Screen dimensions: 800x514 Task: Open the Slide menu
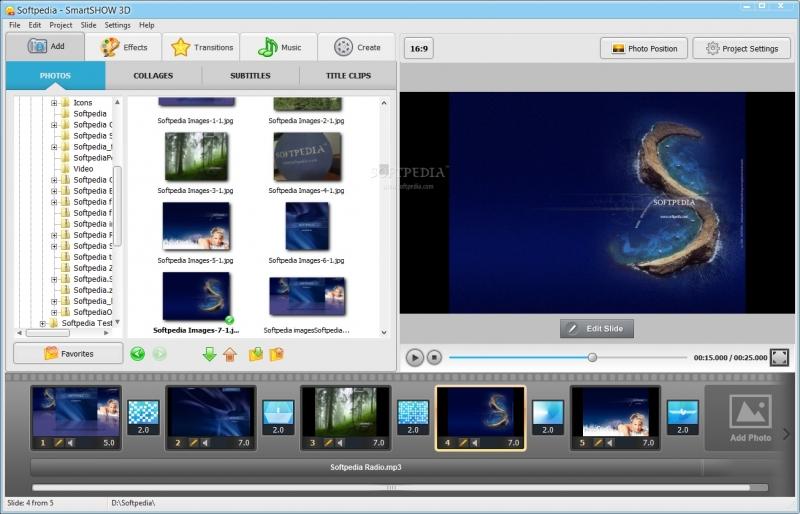point(88,24)
